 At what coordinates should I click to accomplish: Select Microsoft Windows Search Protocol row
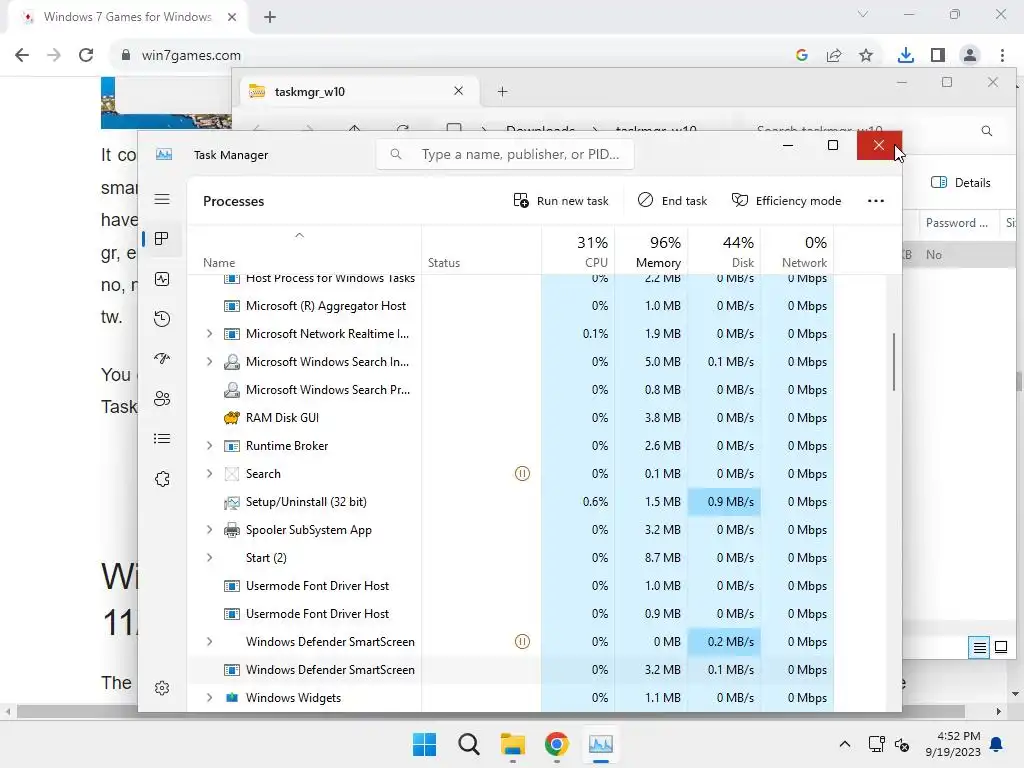point(511,390)
